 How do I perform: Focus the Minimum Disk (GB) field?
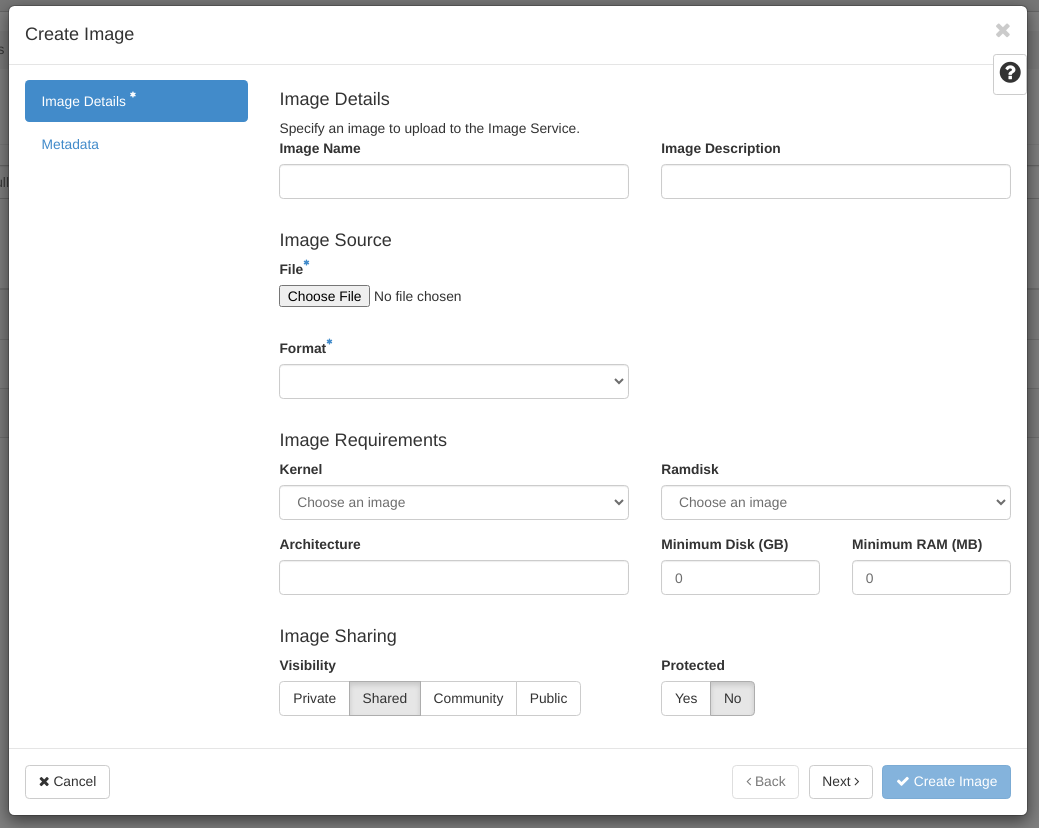pos(740,577)
